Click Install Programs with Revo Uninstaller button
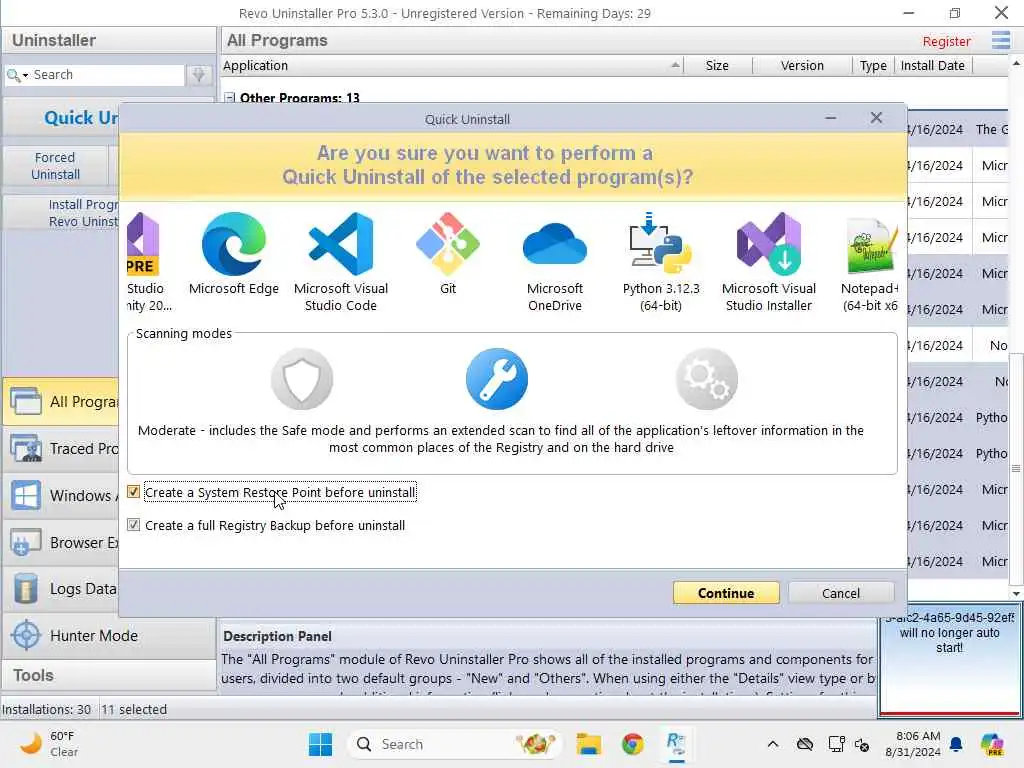 click(x=62, y=213)
